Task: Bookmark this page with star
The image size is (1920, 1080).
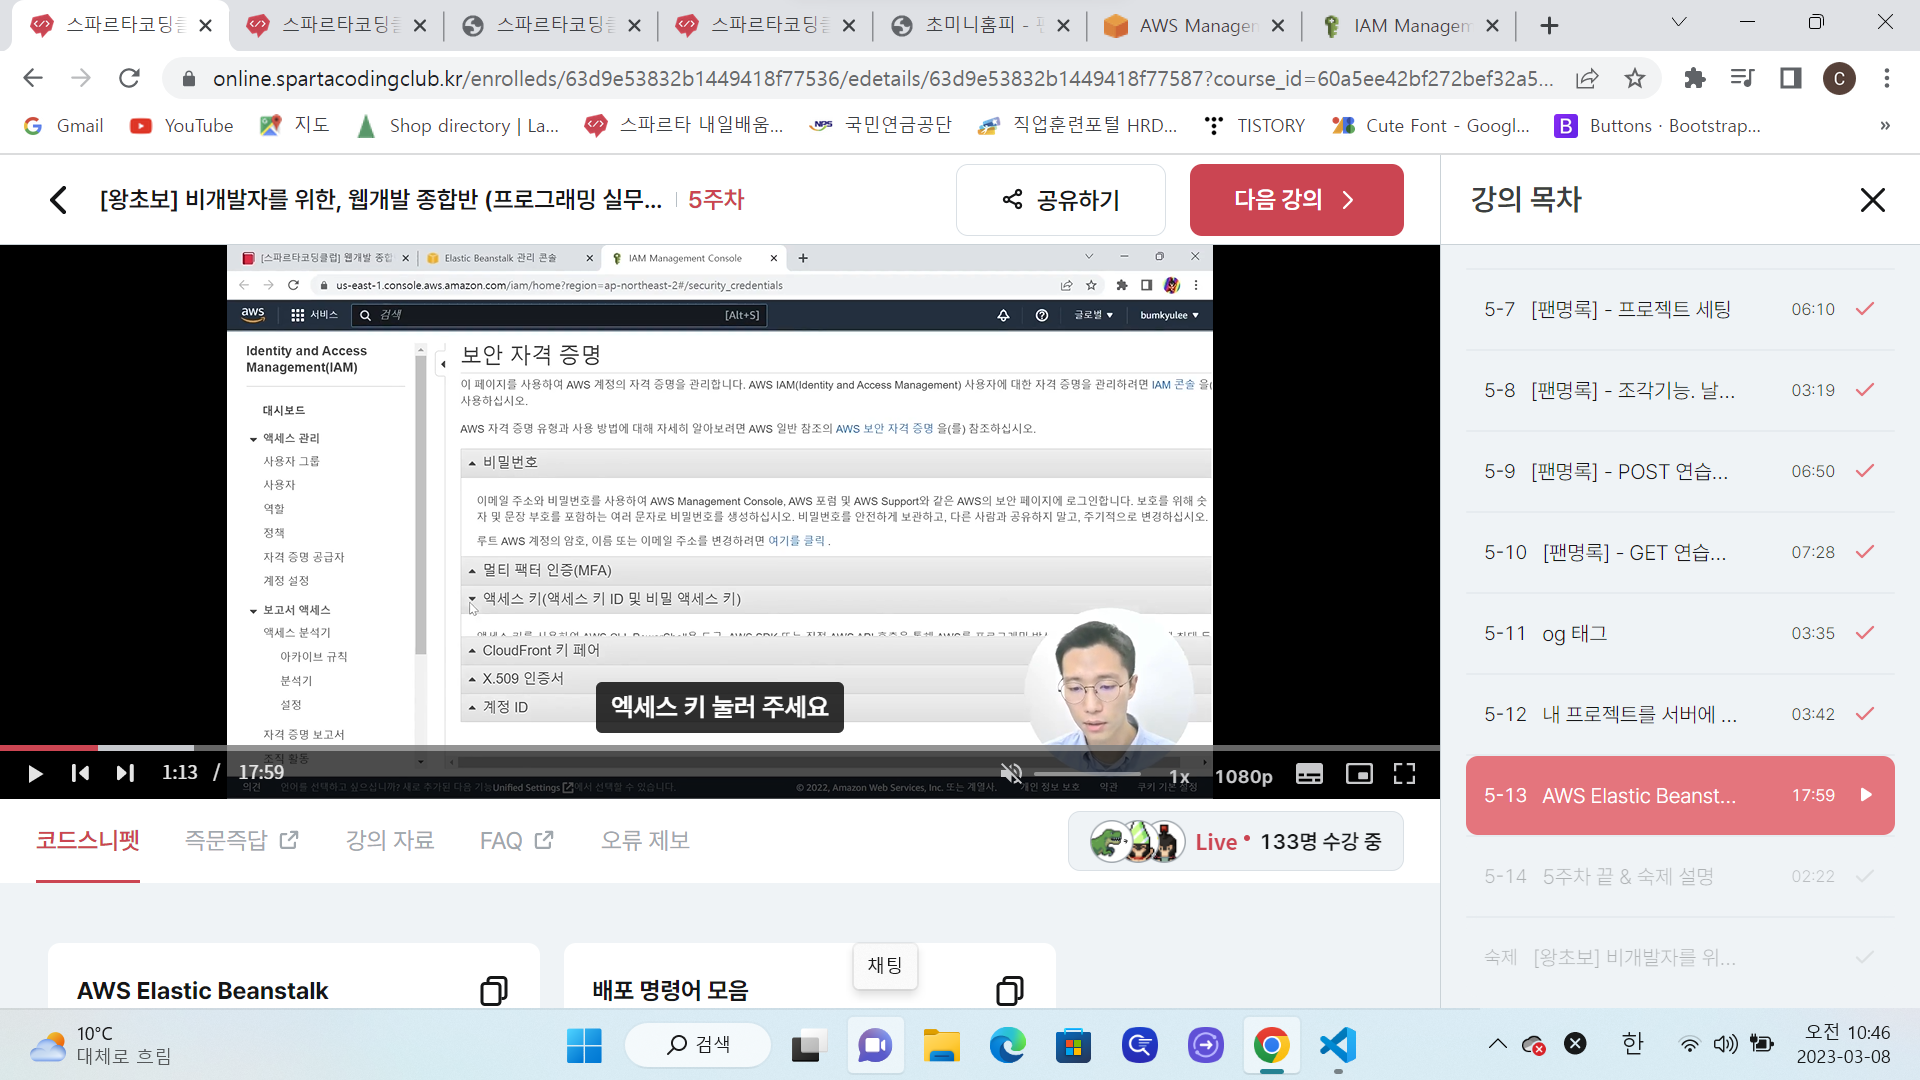Action: click(x=1635, y=78)
